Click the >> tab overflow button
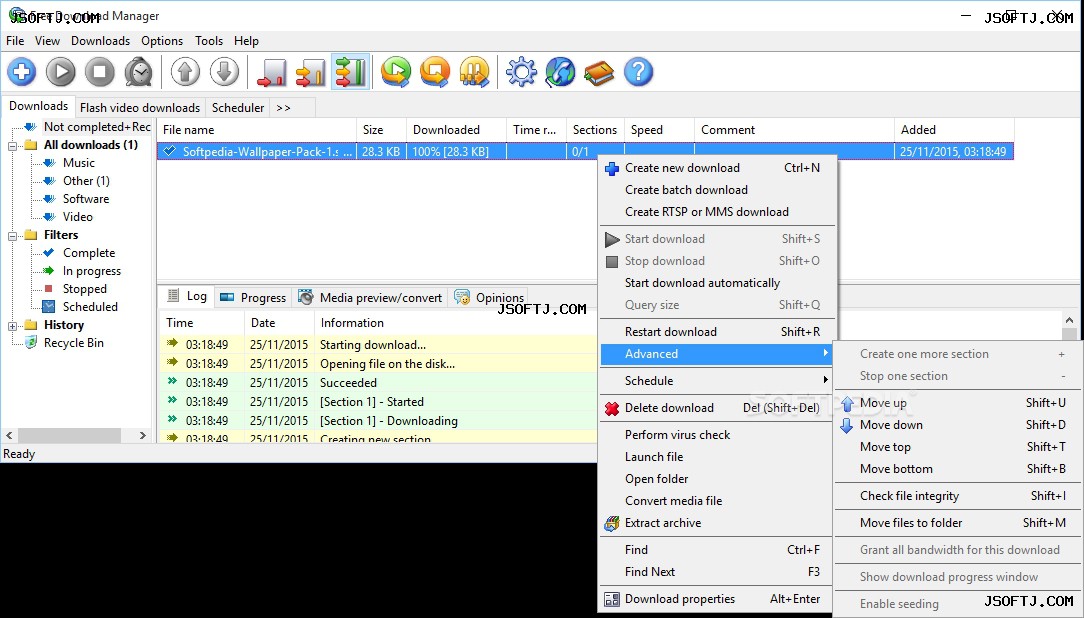 click(x=283, y=108)
